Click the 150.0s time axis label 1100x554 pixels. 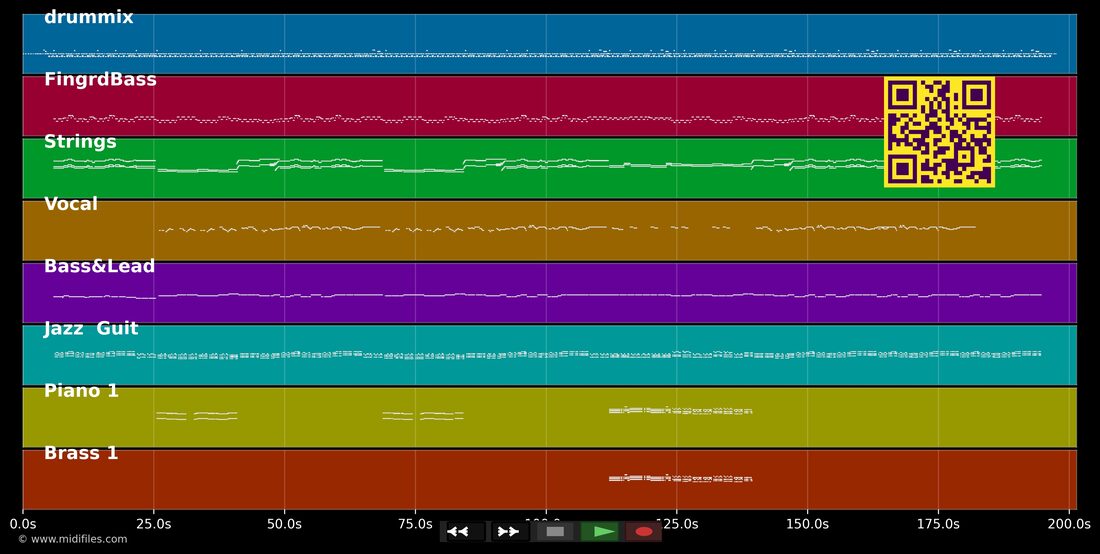[807, 524]
